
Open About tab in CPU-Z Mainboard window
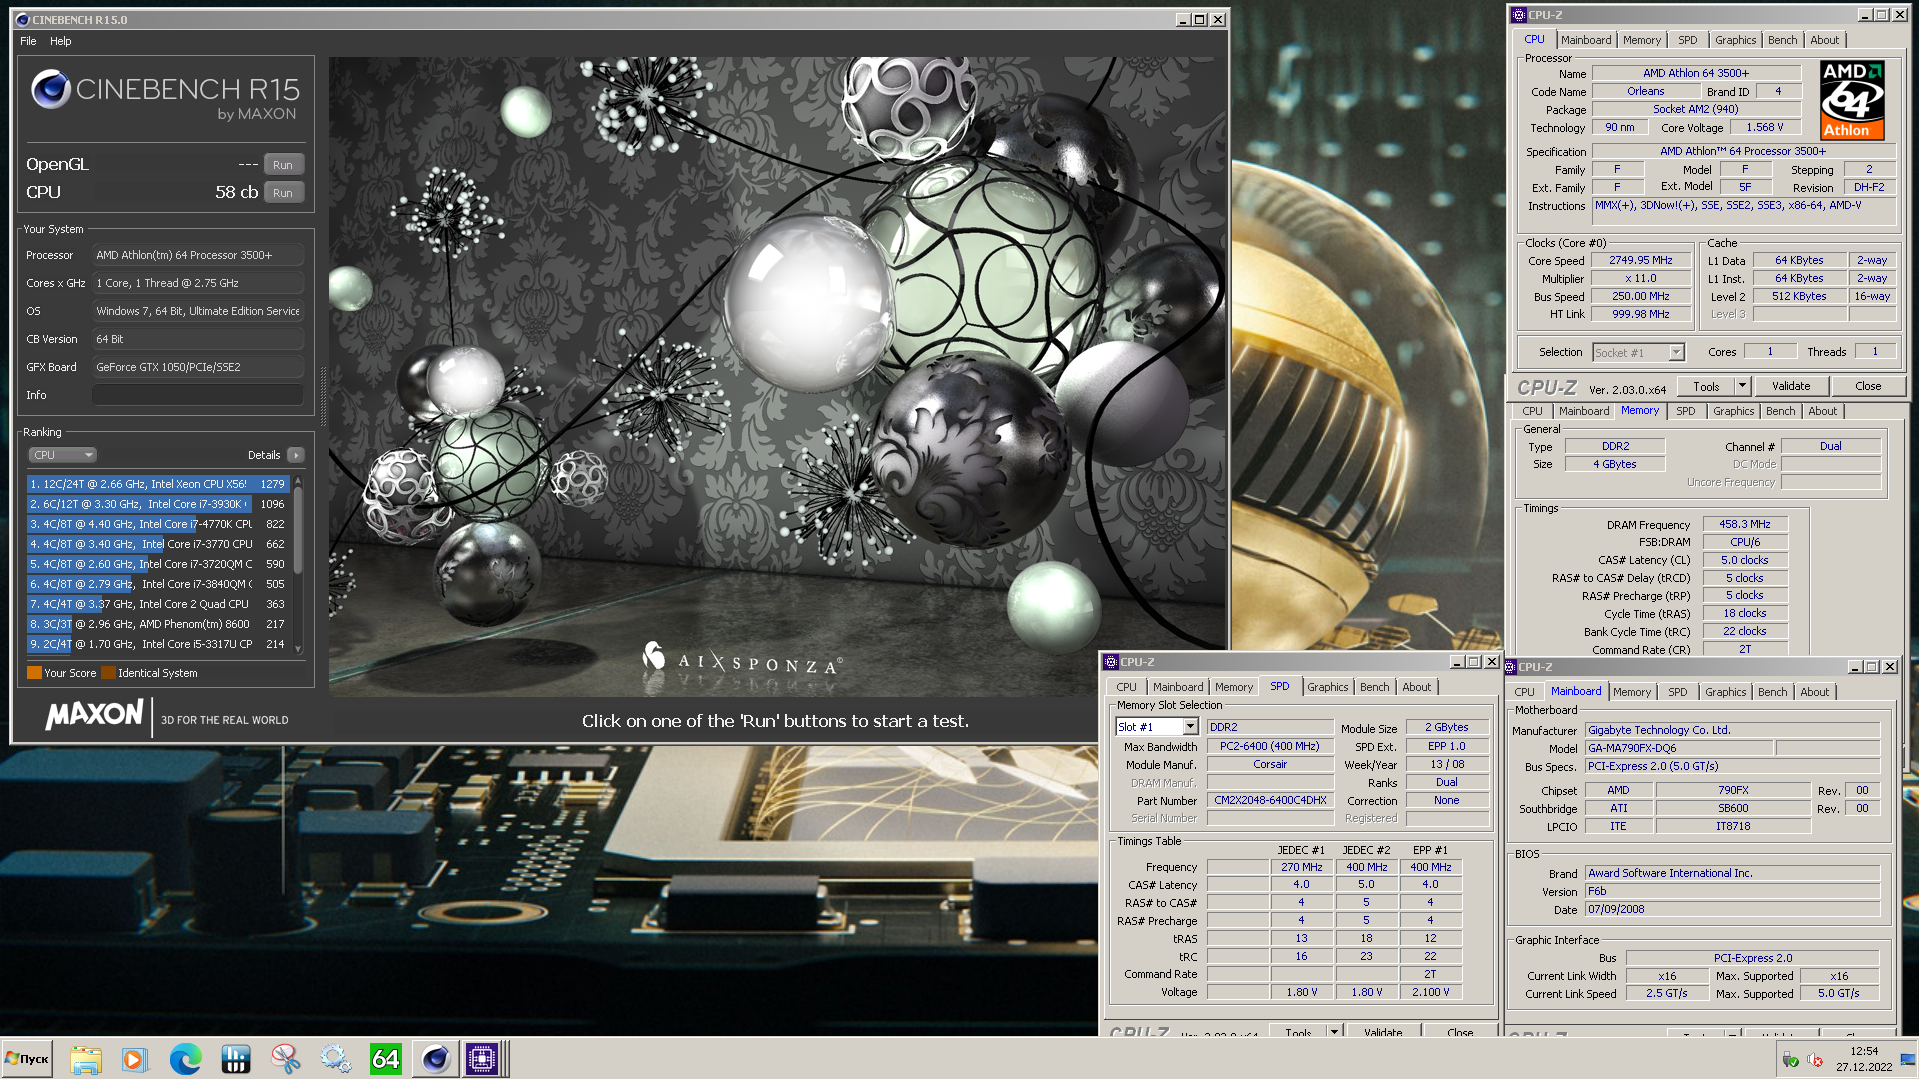1814,692
